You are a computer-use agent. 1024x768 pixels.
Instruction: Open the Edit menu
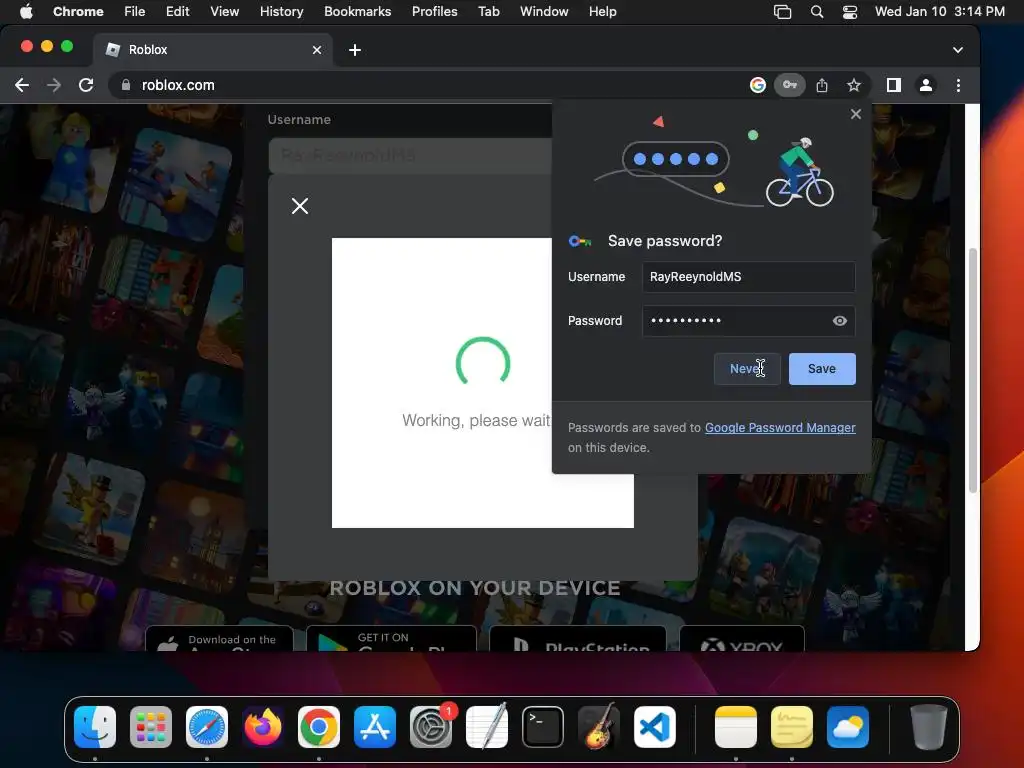tap(177, 11)
